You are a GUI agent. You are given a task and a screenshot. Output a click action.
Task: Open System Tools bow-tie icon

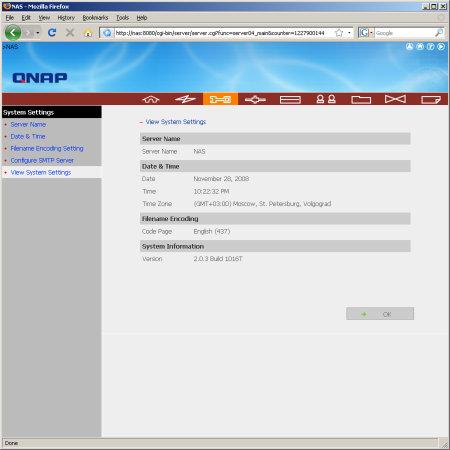point(395,99)
